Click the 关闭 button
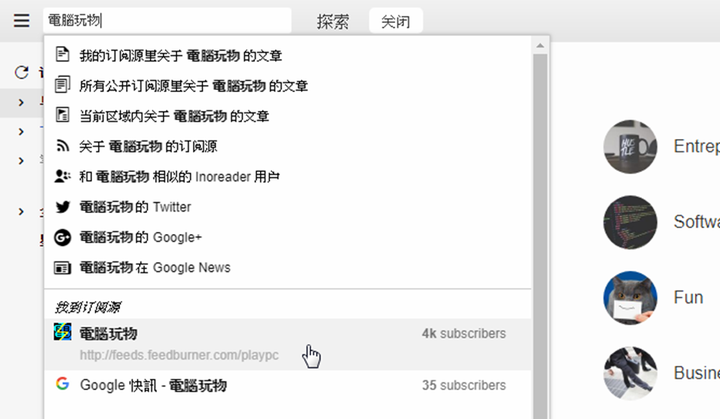Screen dimensions: 720x419 pos(396,21)
